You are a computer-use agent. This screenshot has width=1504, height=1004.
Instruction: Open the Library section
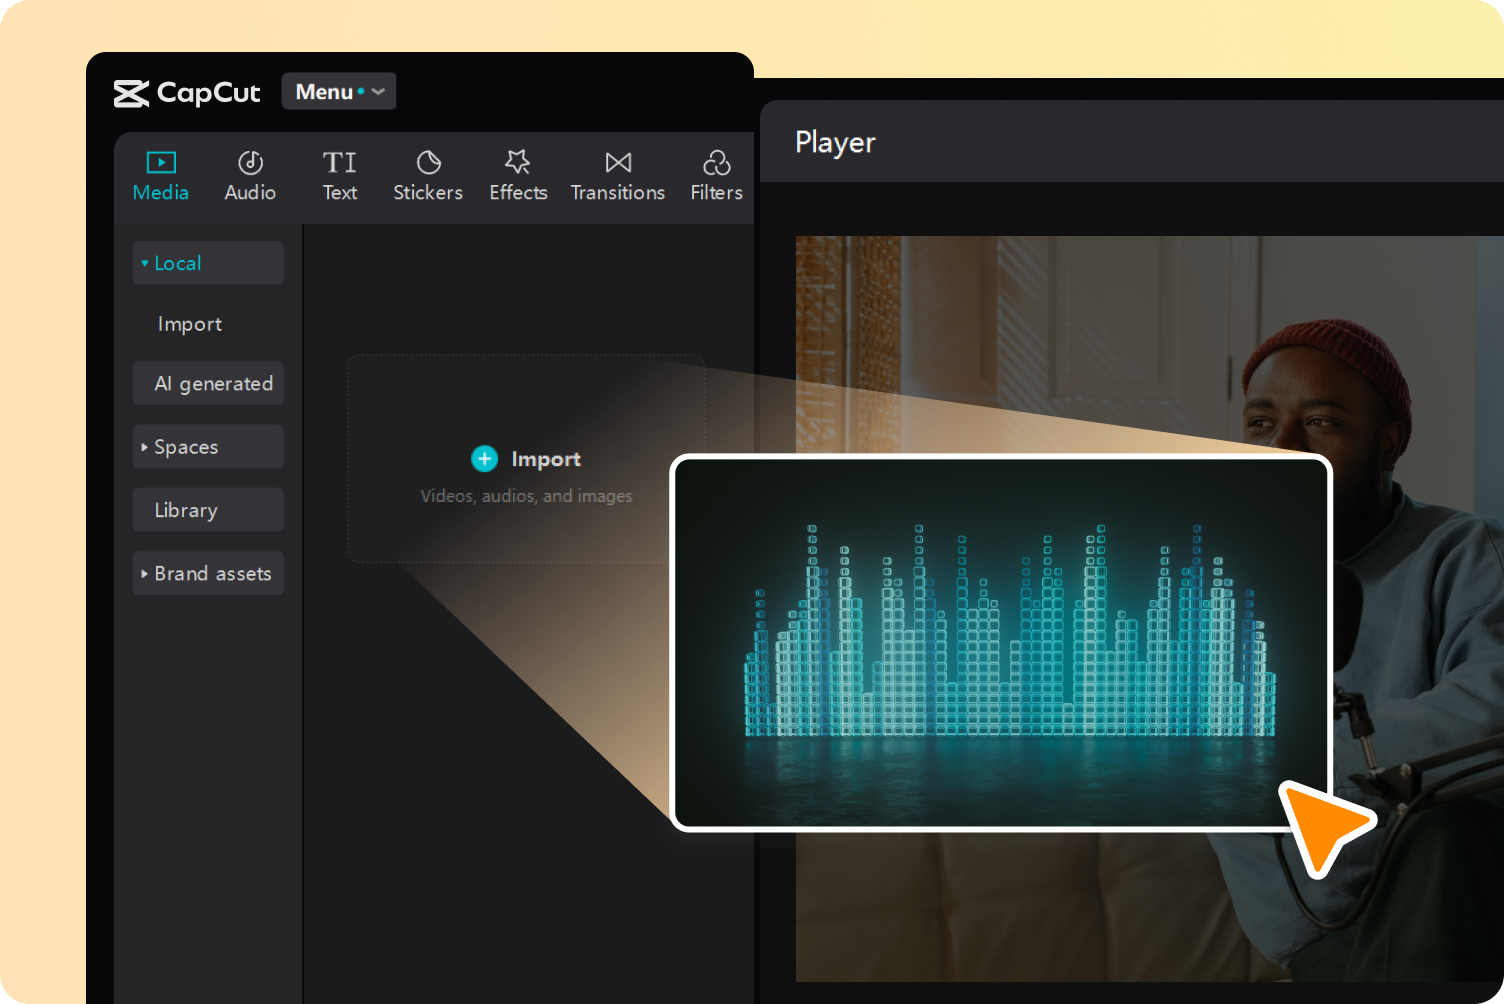[208, 510]
